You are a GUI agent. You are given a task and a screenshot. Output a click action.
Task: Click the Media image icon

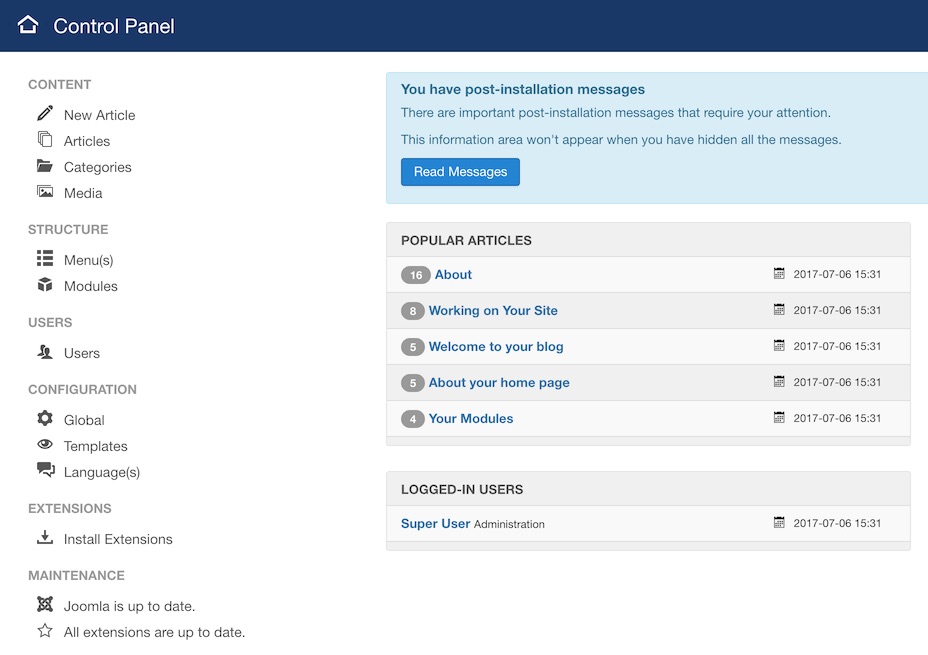(x=45, y=192)
